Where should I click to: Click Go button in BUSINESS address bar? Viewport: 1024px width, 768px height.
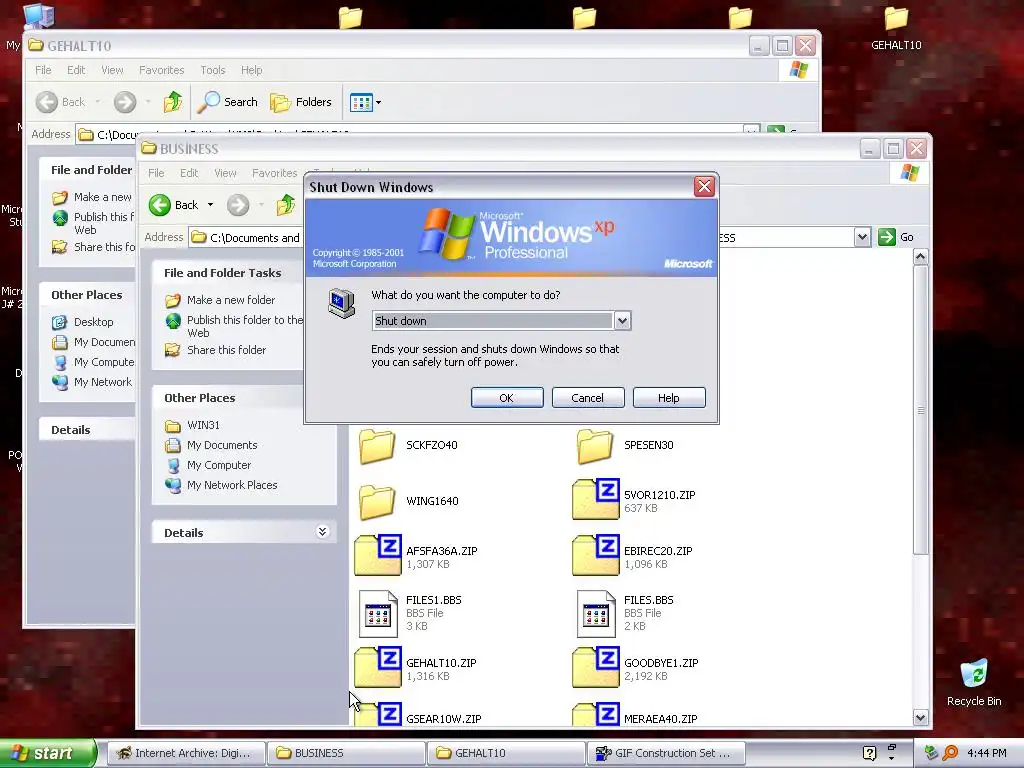(896, 237)
